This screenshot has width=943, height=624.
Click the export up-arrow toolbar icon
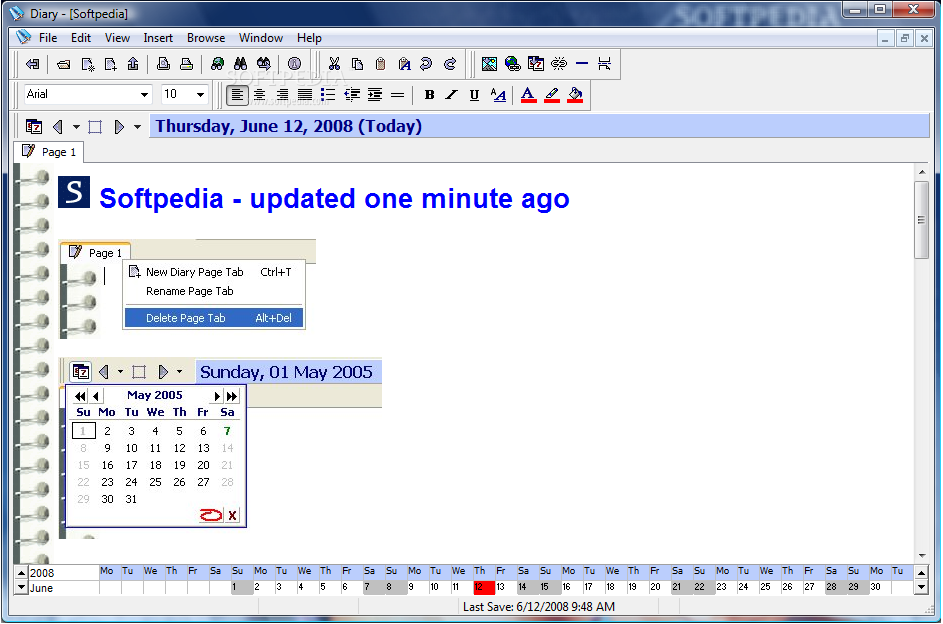[133, 64]
